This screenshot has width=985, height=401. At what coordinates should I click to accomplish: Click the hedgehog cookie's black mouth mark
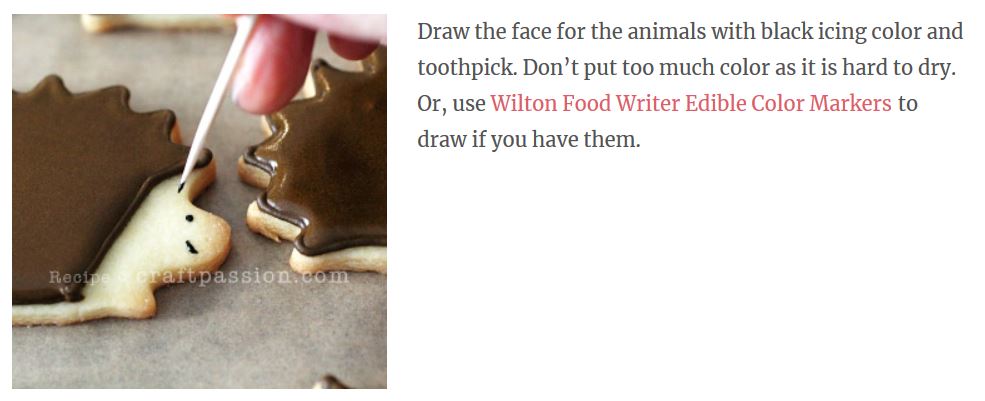191,247
